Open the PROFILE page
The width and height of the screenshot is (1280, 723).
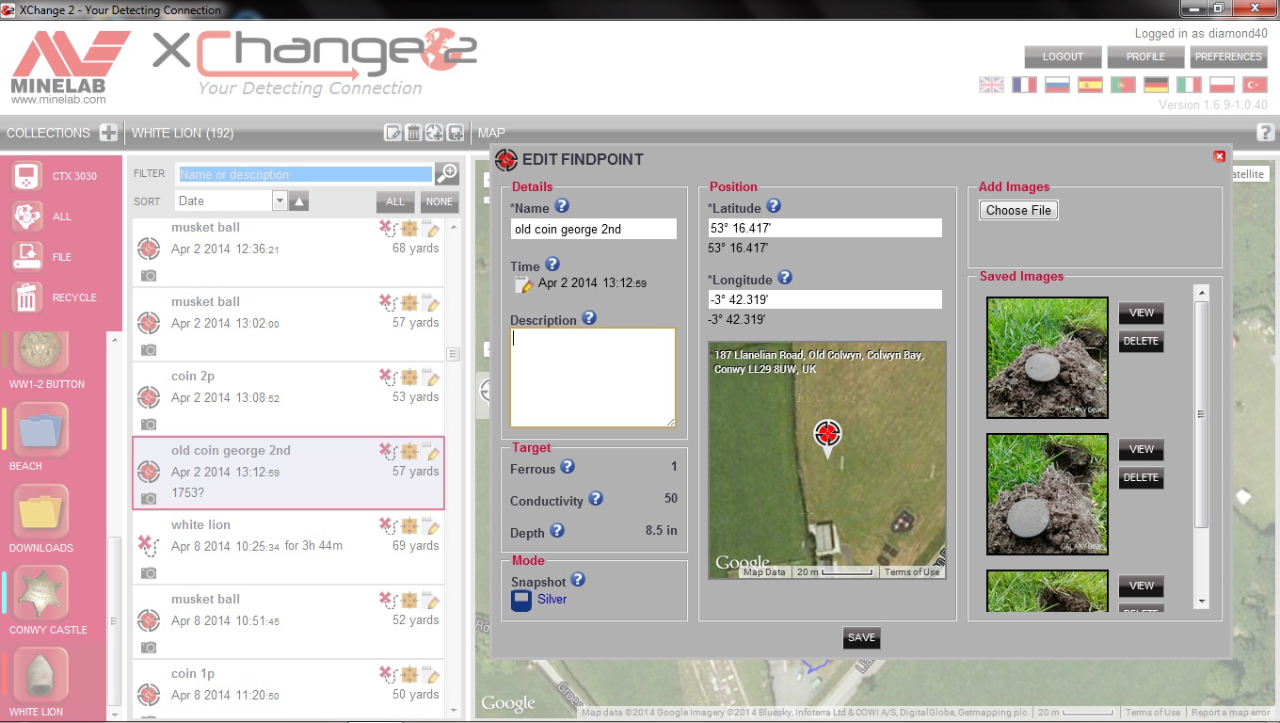point(1145,57)
